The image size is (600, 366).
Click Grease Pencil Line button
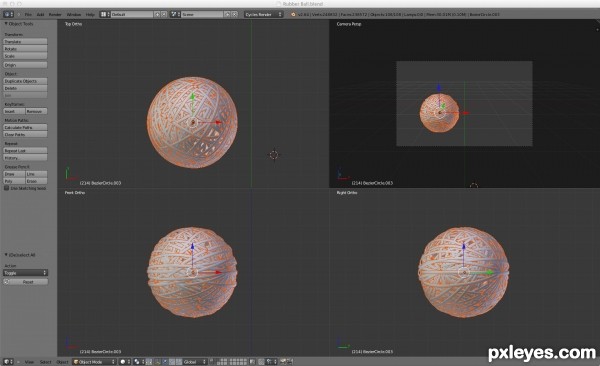click(x=36, y=174)
